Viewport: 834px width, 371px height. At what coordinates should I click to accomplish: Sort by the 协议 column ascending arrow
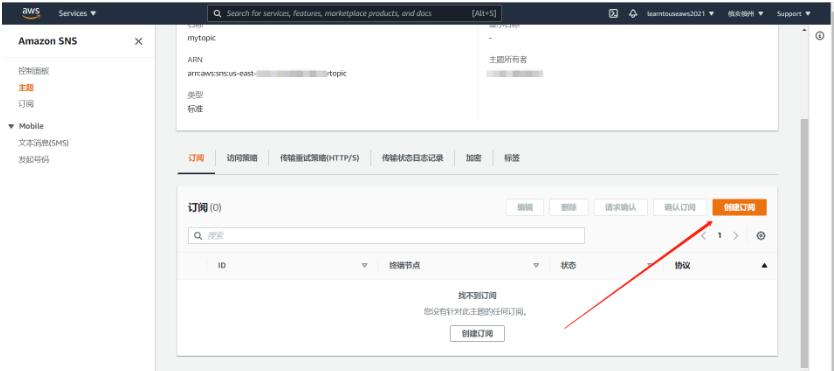pyautogui.click(x=764, y=265)
